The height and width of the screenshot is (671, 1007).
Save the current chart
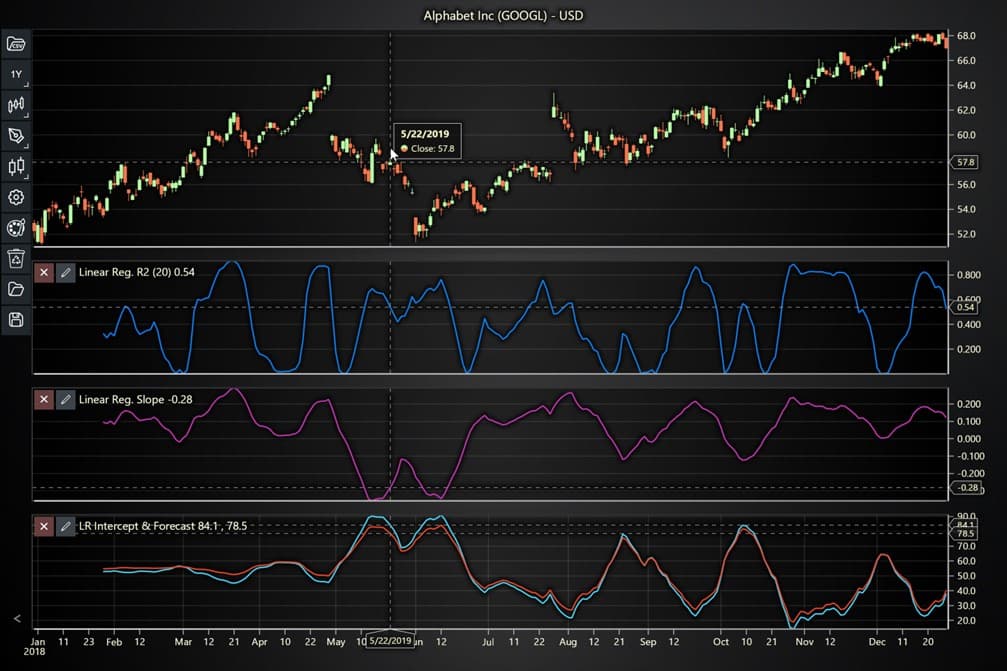tap(15, 319)
